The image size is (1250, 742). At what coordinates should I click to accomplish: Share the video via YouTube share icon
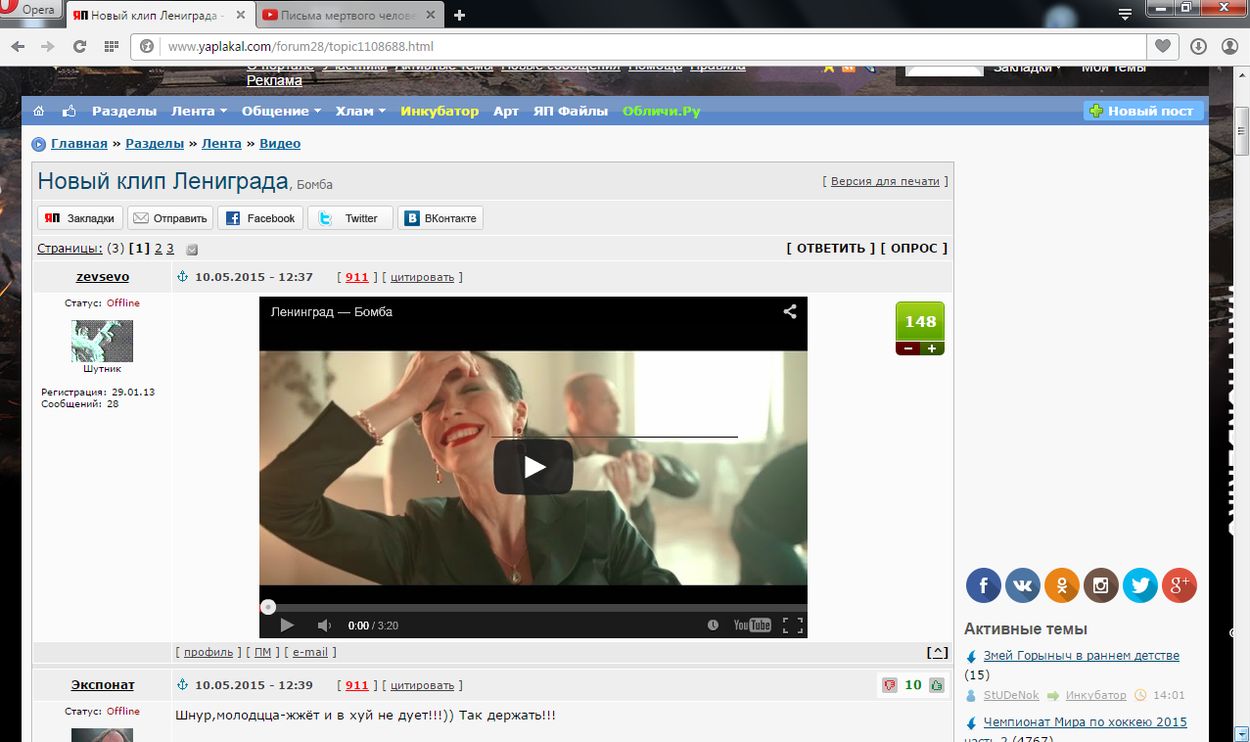[x=790, y=311]
